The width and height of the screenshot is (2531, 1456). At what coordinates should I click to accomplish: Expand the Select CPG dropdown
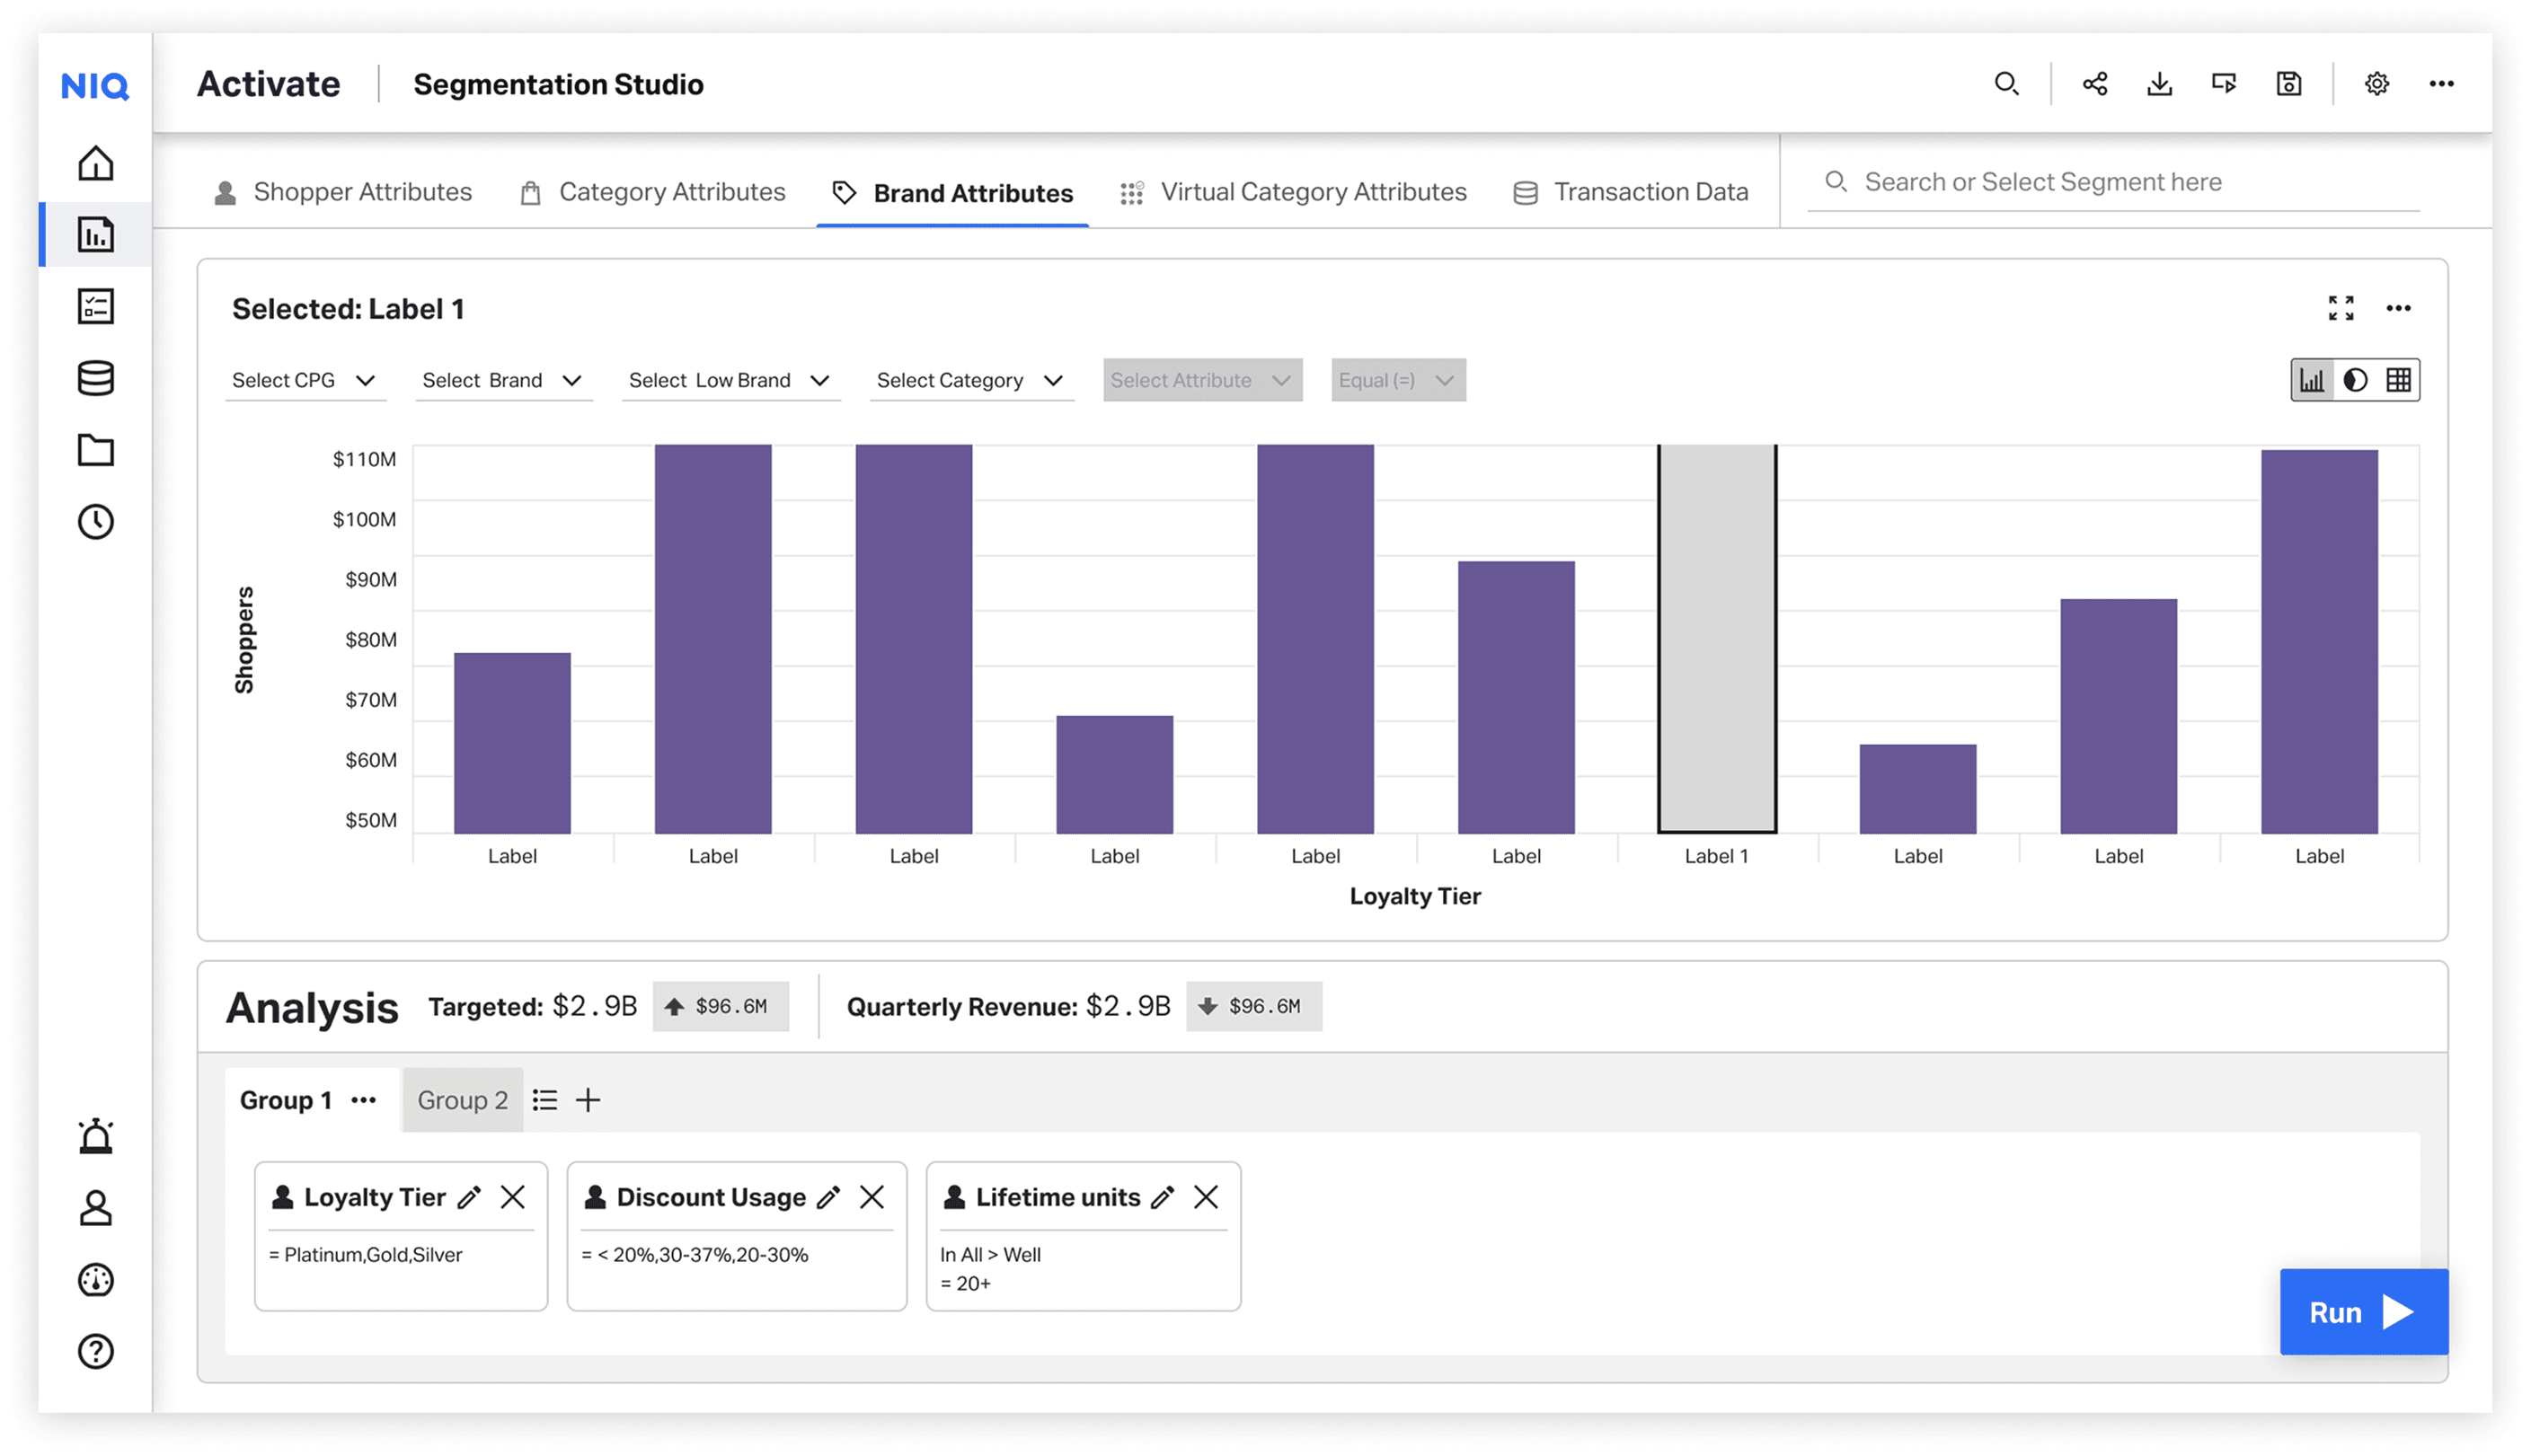pyautogui.click(x=304, y=380)
